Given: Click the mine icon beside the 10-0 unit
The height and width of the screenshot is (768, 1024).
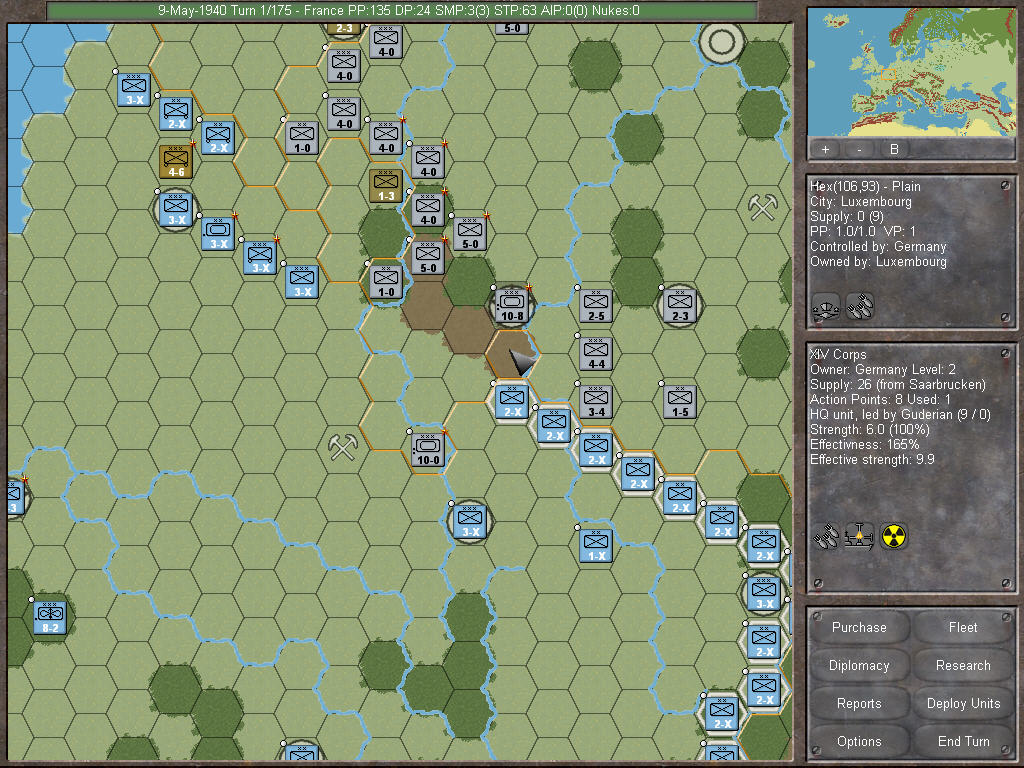Looking at the screenshot, I should (343, 447).
